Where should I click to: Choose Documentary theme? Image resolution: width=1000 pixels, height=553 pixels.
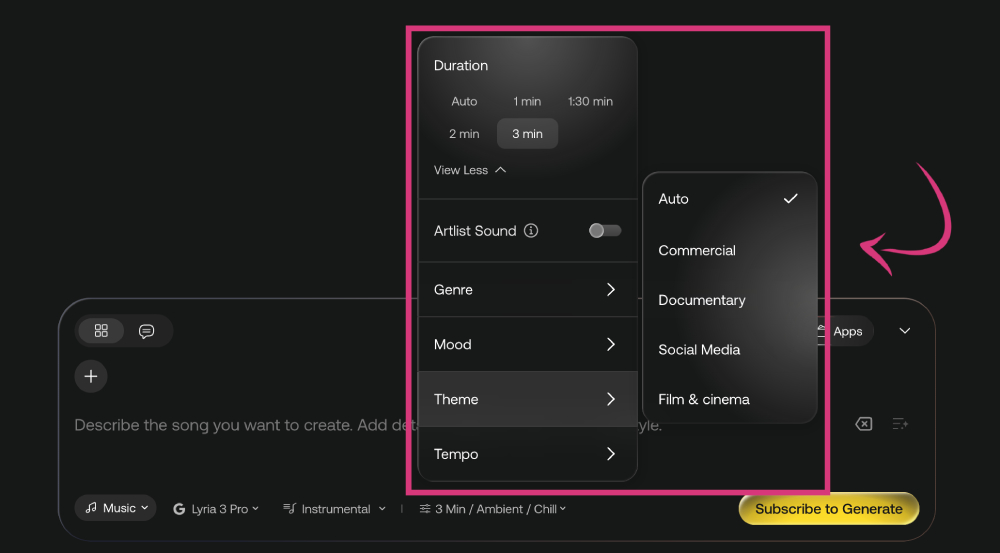[x=729, y=300]
